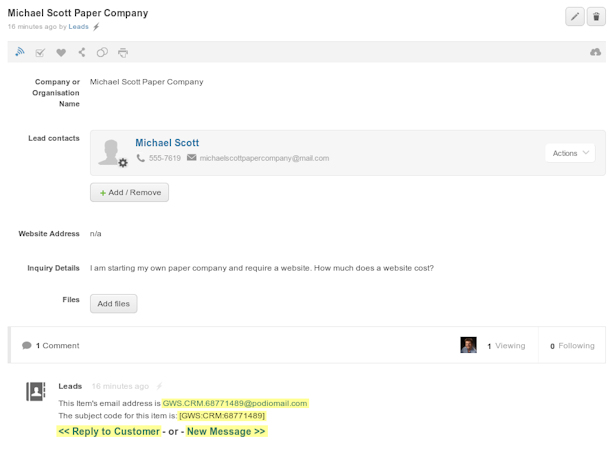Click the Leads app link in header
This screenshot has height=450, width=614.
[78, 27]
